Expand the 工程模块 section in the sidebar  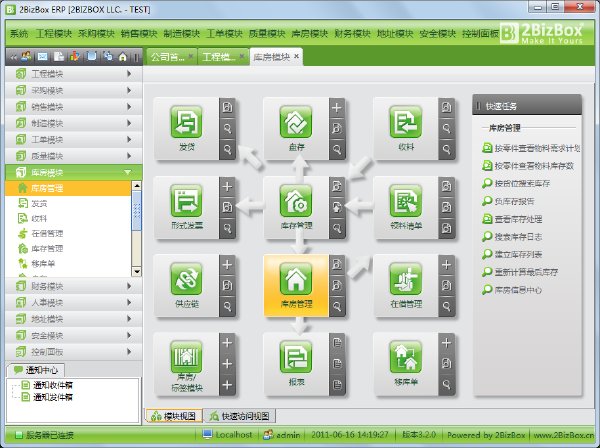point(73,74)
